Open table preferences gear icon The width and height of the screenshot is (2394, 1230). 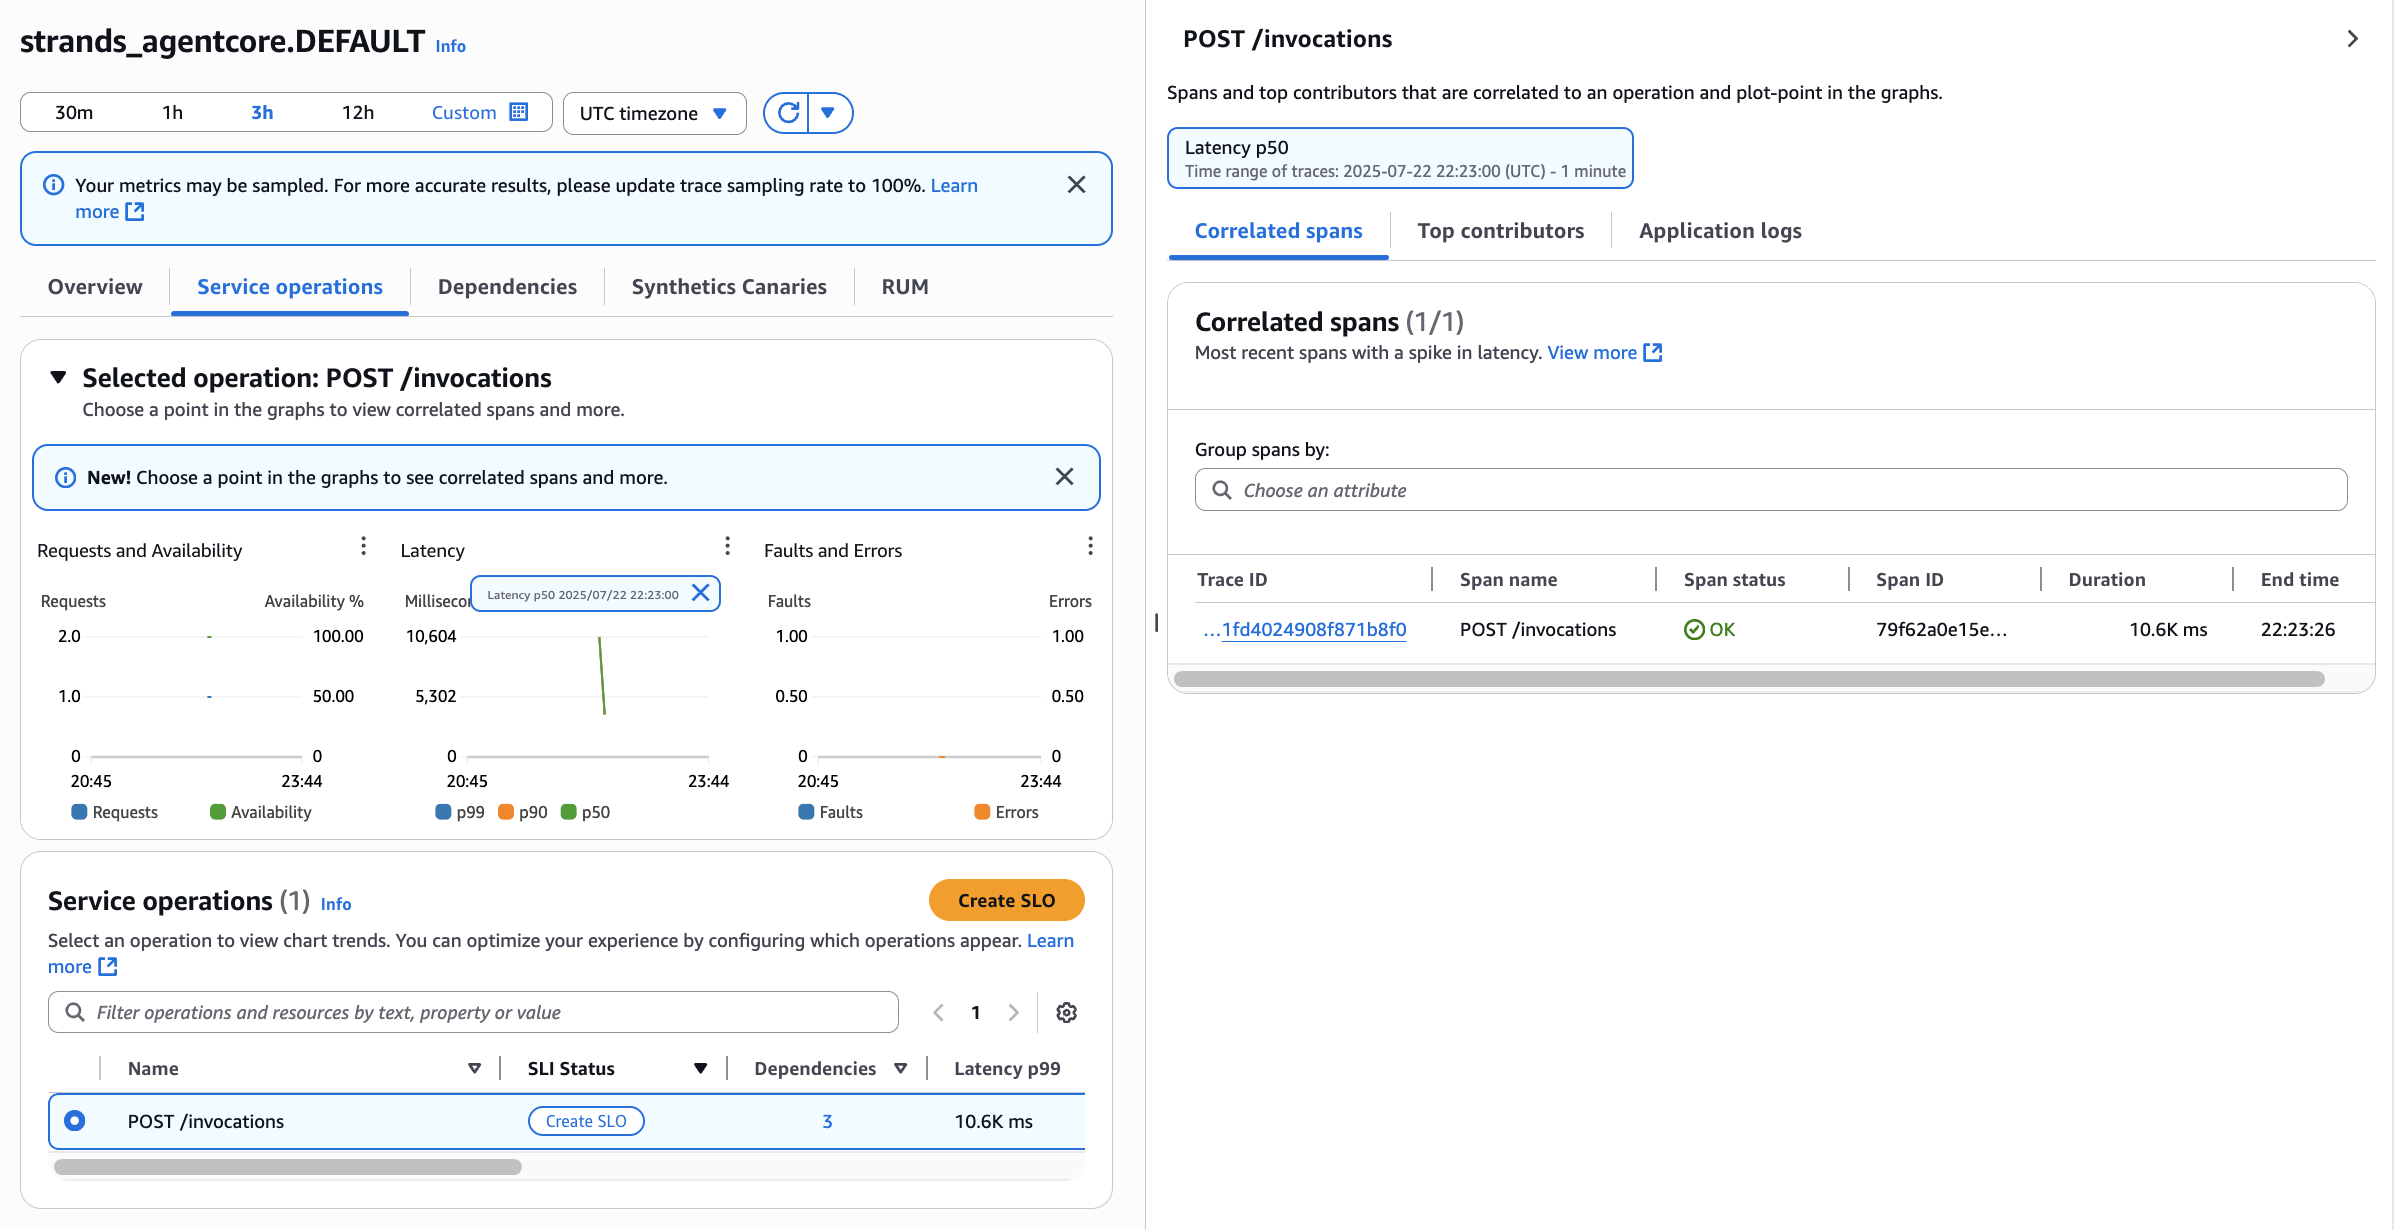[x=1066, y=1013]
